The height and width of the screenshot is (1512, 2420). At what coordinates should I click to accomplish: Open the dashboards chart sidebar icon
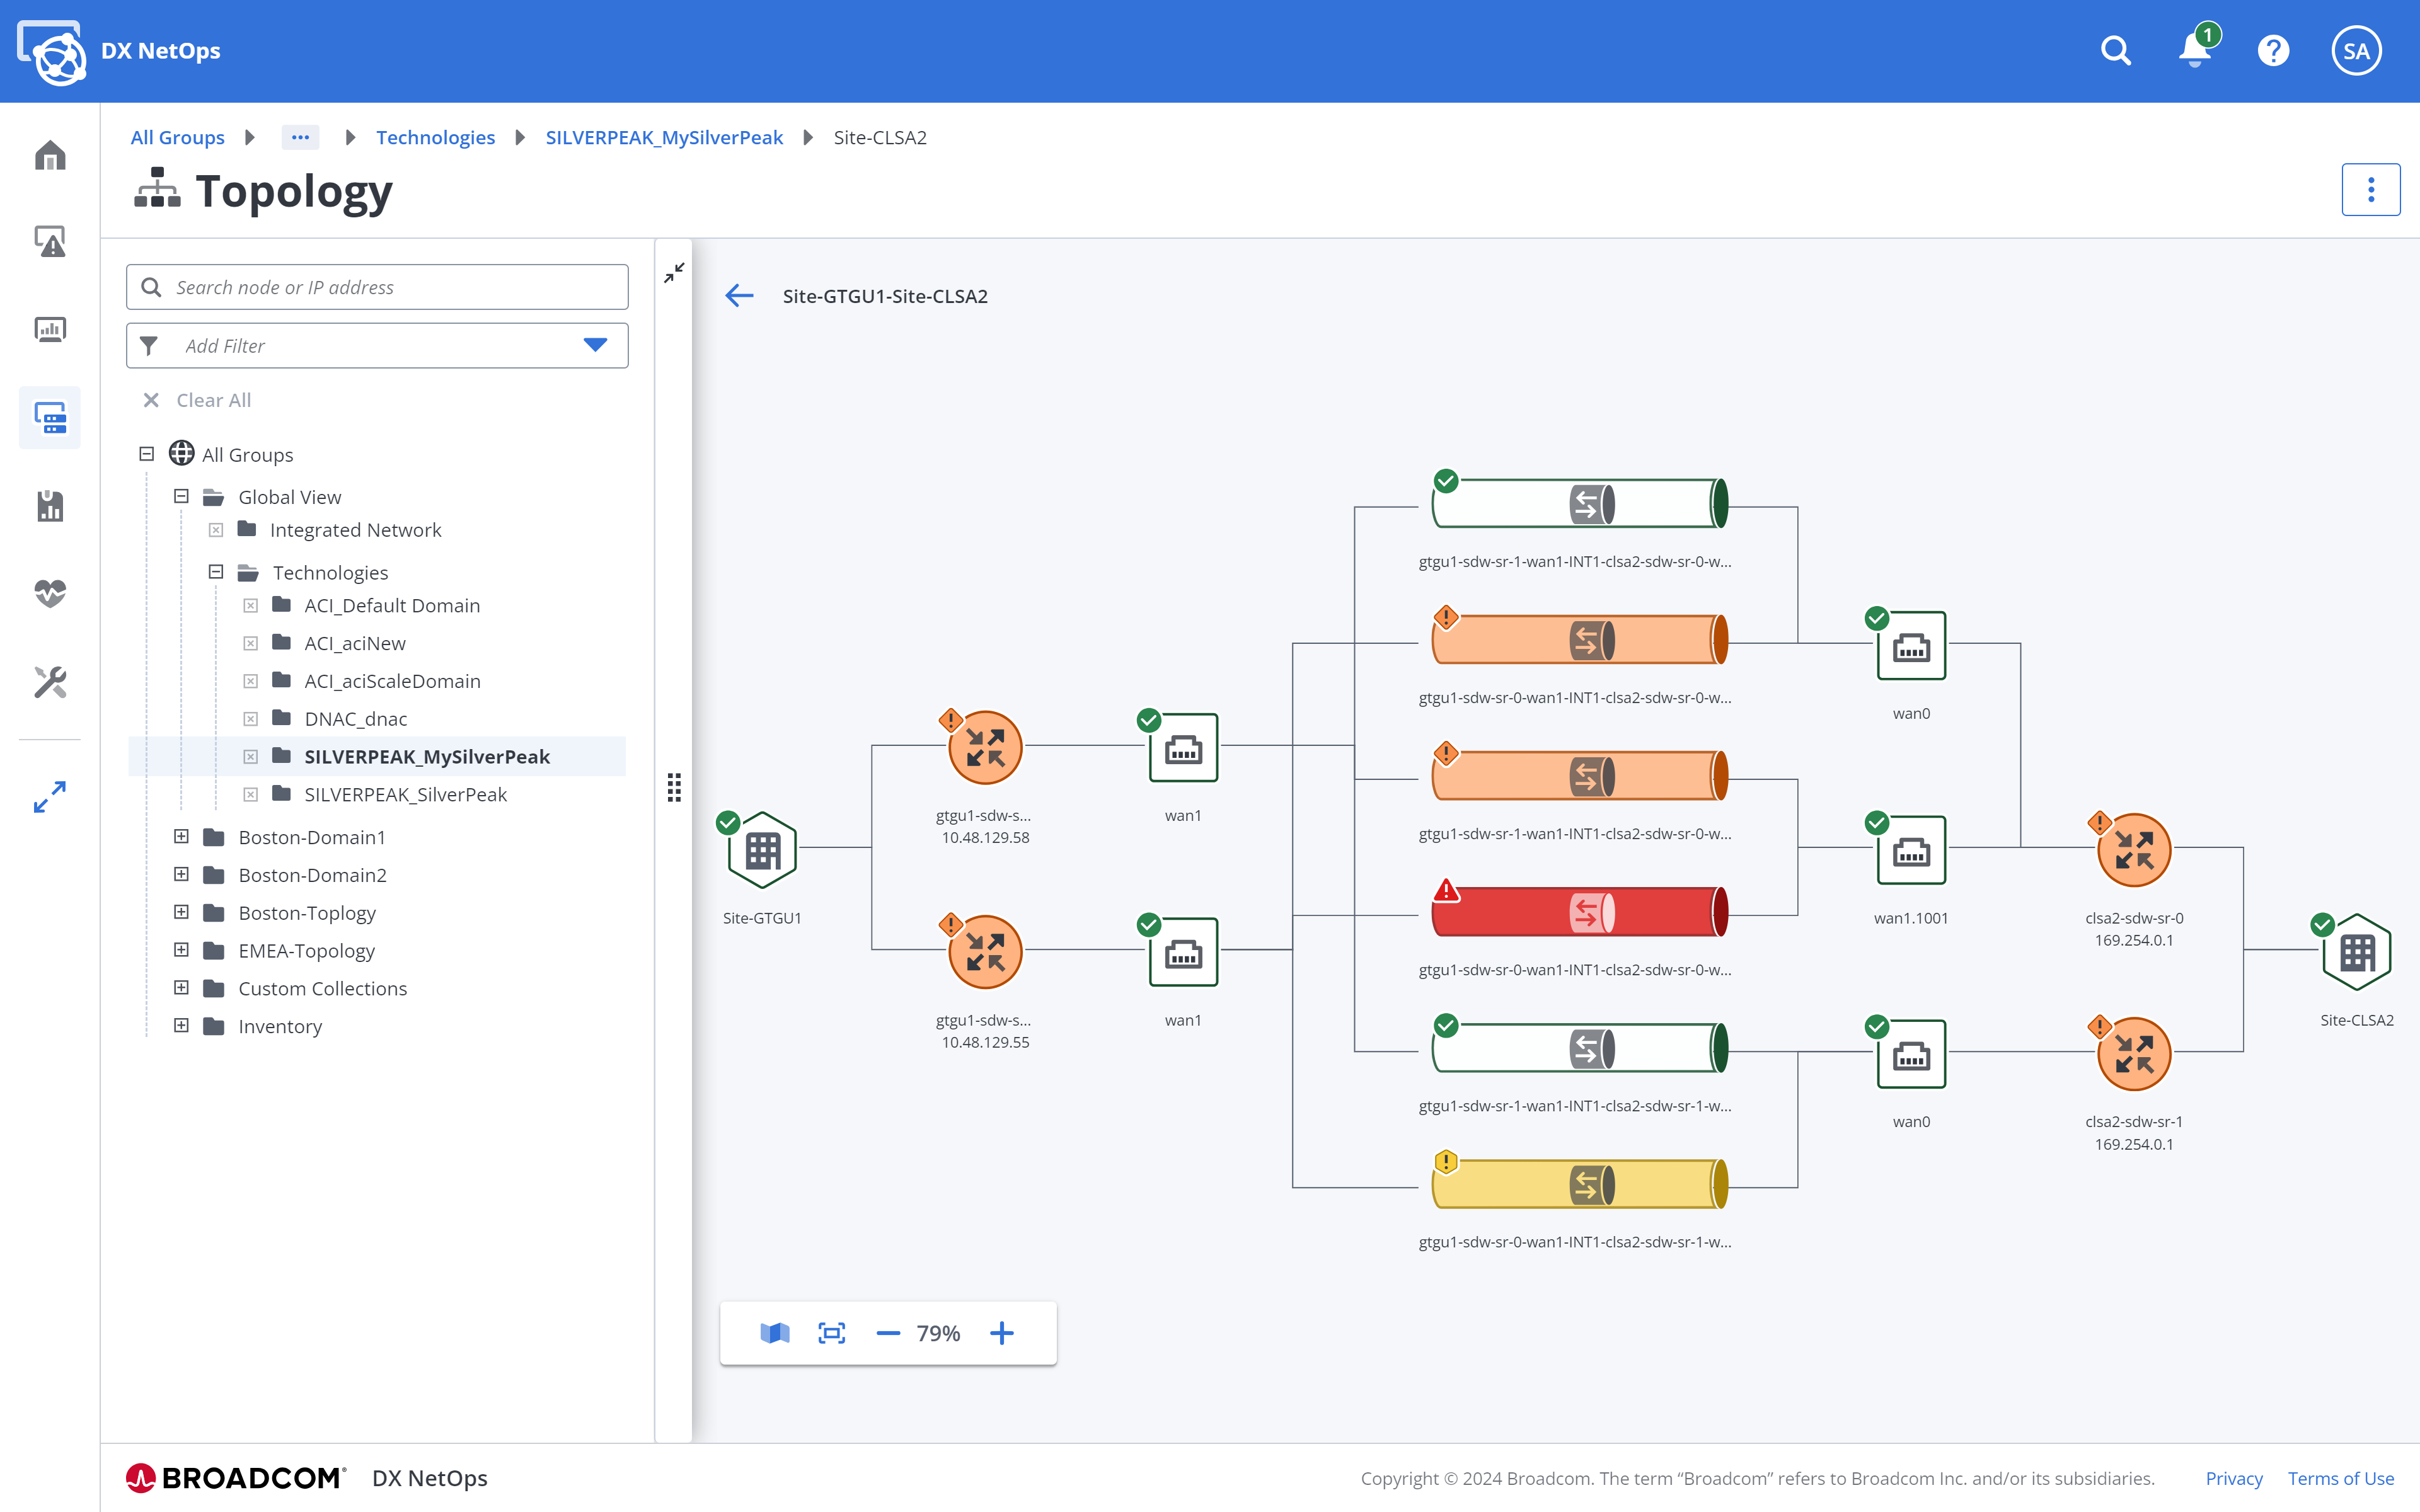pyautogui.click(x=50, y=329)
